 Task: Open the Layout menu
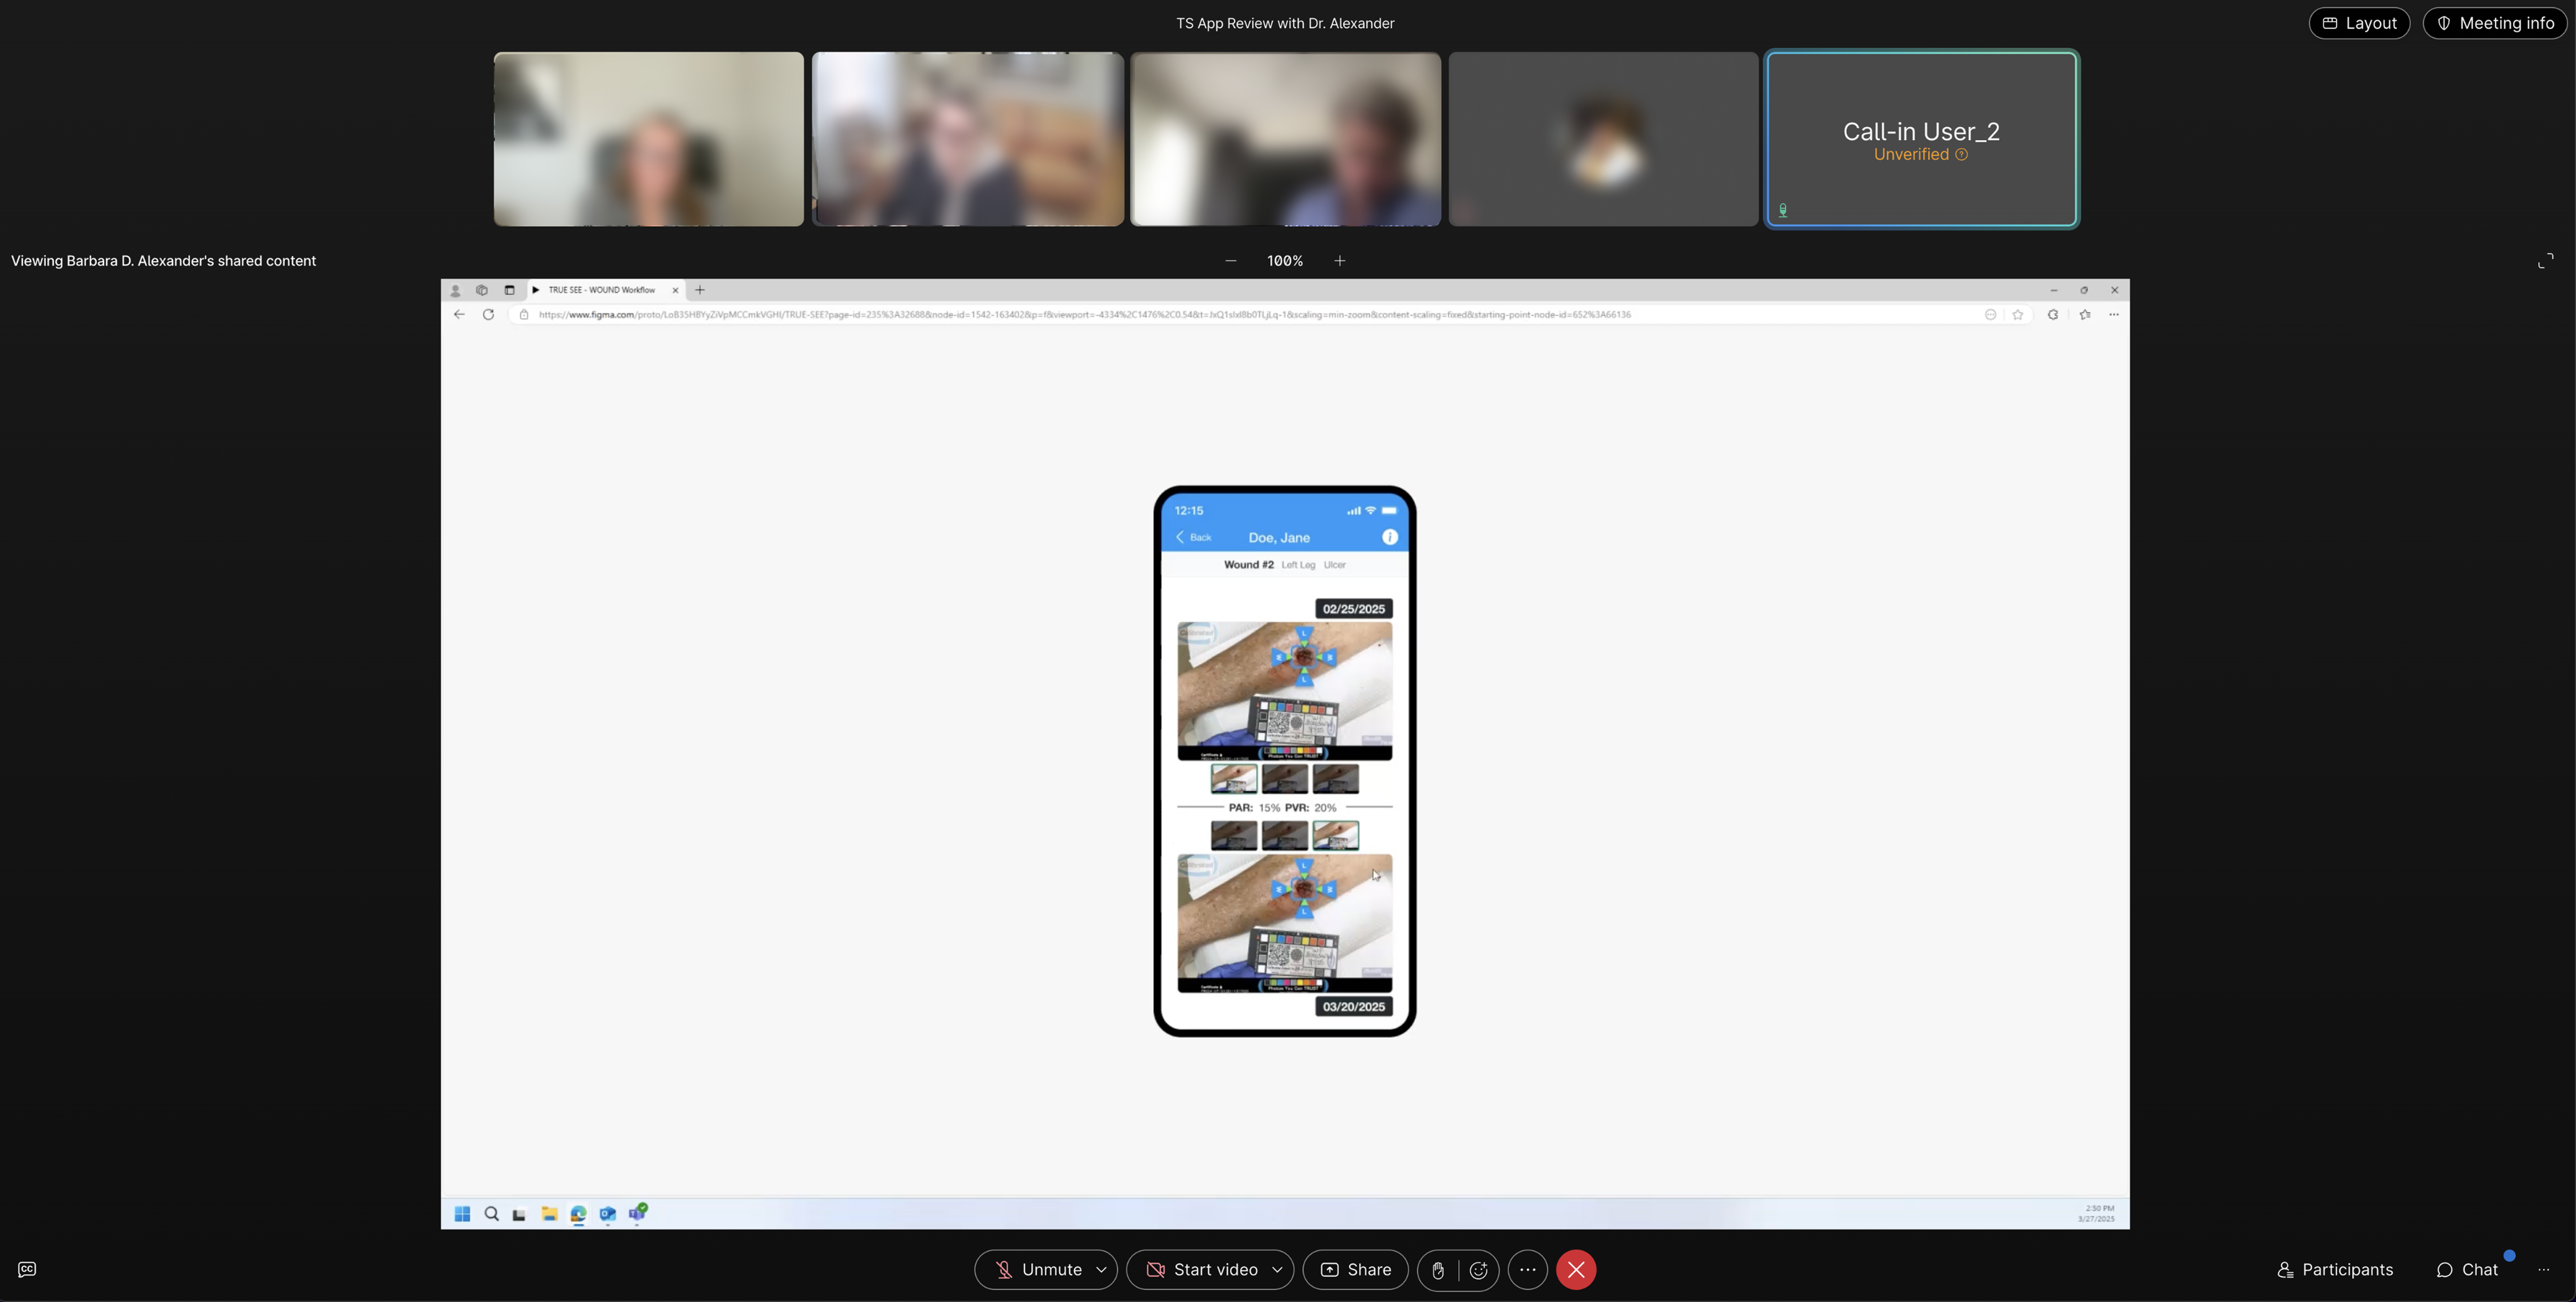click(x=2359, y=23)
